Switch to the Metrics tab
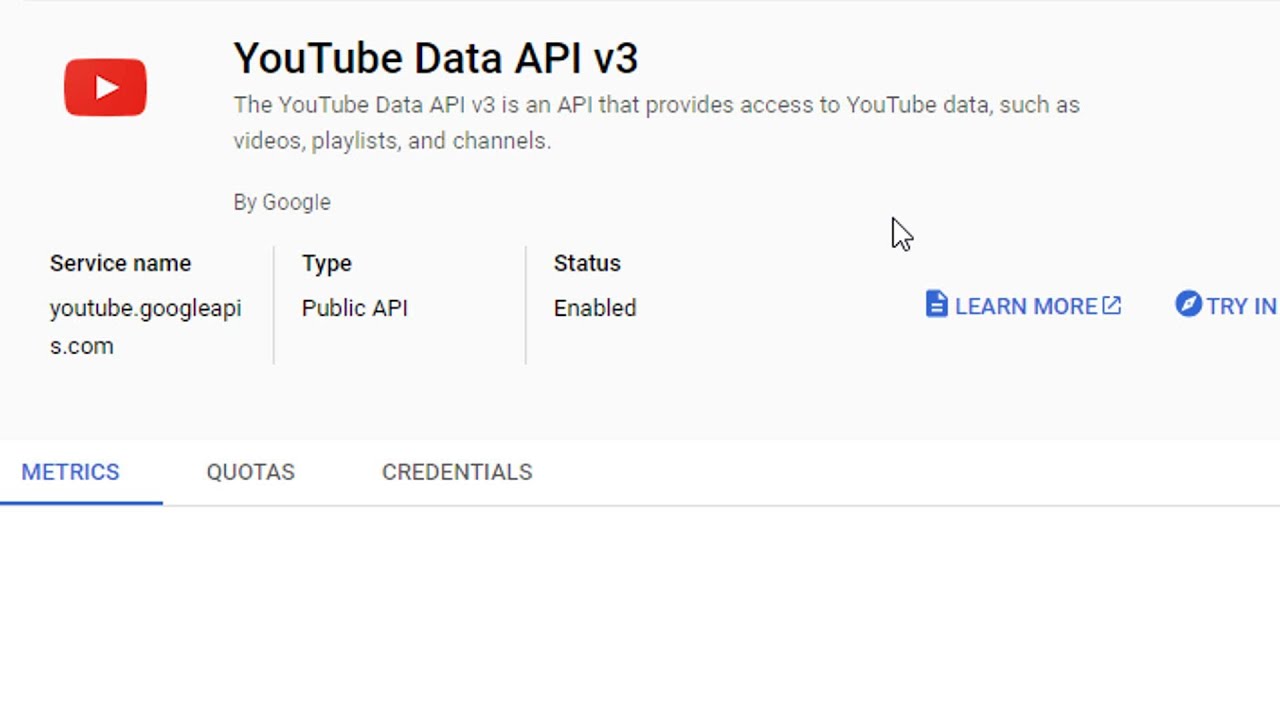 pos(70,472)
